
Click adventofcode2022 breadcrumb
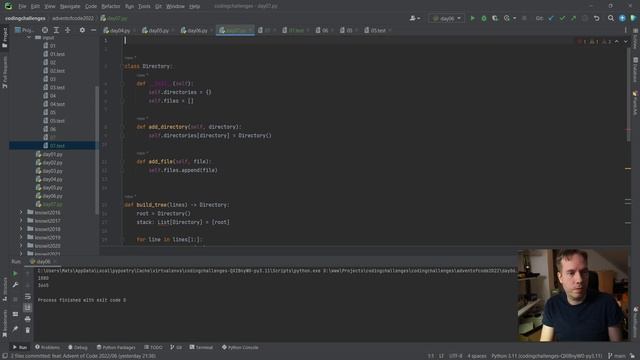pos(73,18)
